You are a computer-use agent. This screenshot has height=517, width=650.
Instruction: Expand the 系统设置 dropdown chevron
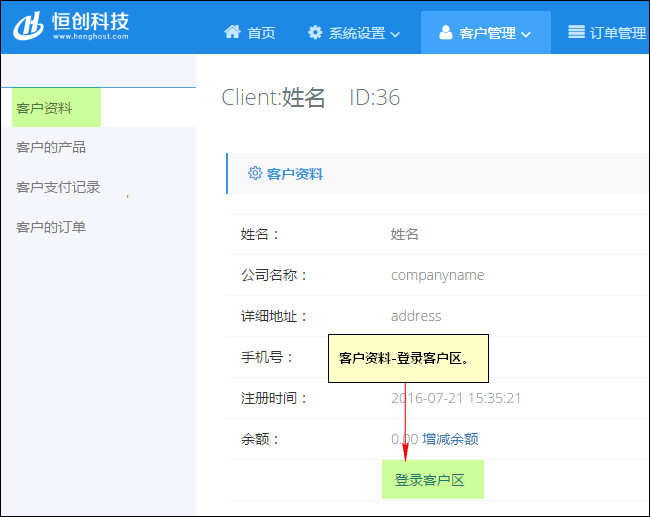[395, 34]
